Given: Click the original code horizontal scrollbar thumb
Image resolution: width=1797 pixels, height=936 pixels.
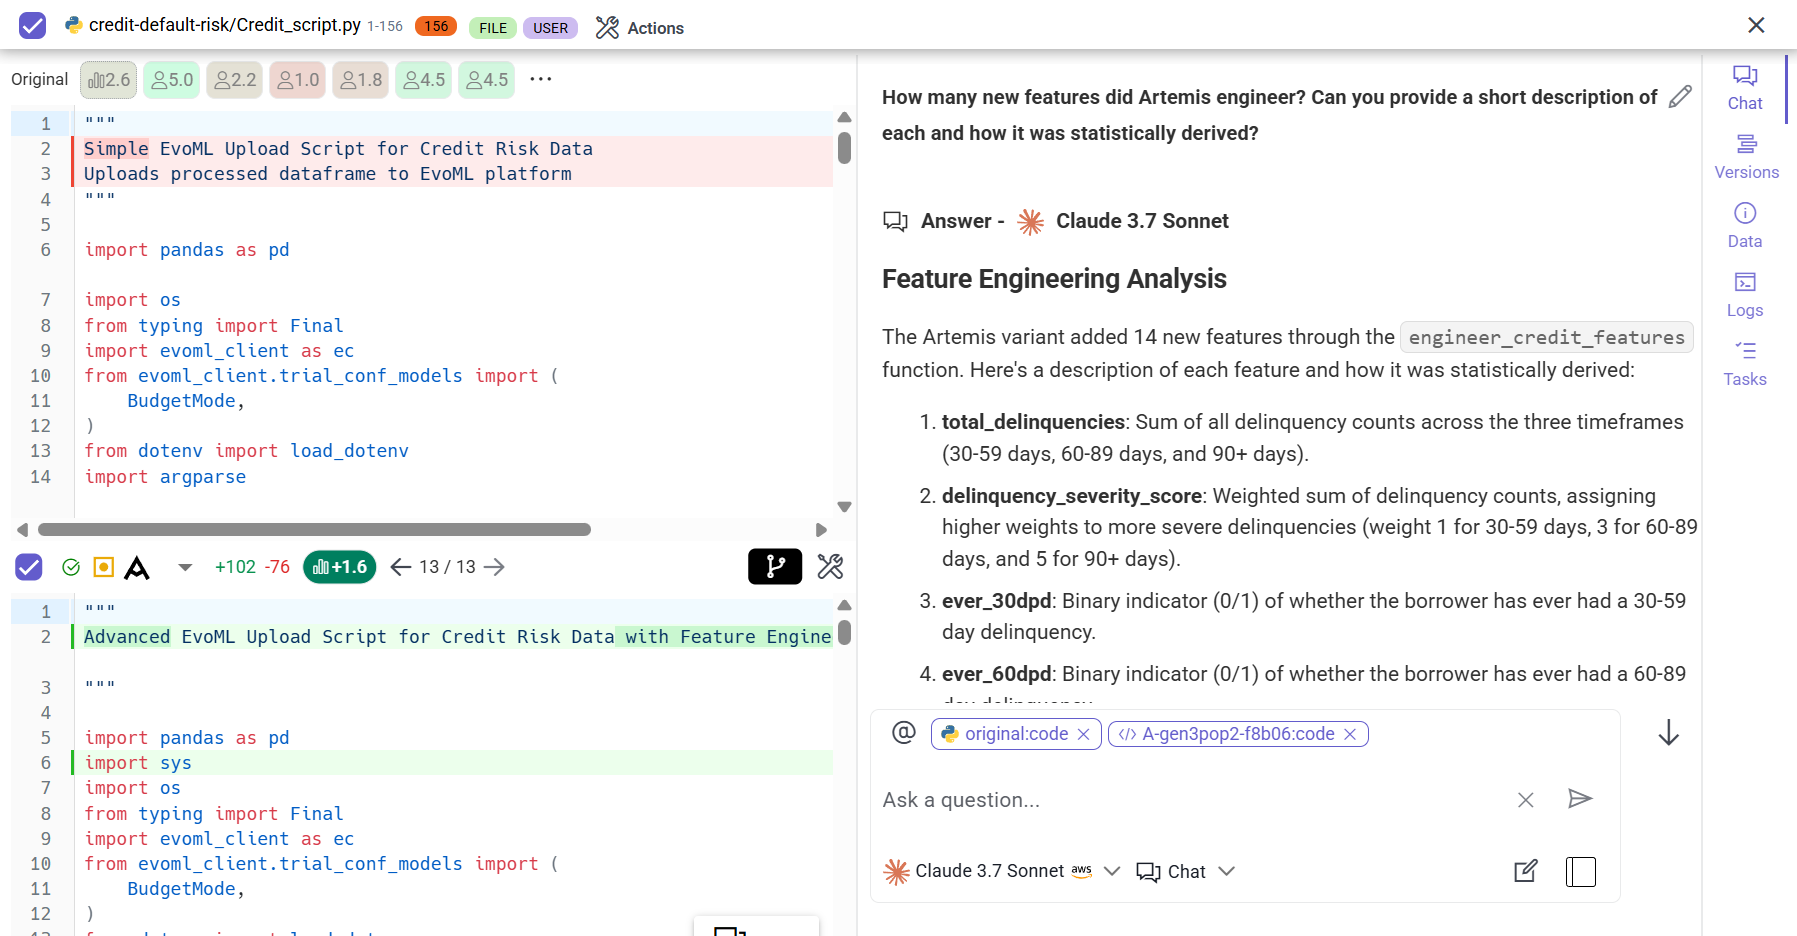Looking at the screenshot, I should 314,530.
